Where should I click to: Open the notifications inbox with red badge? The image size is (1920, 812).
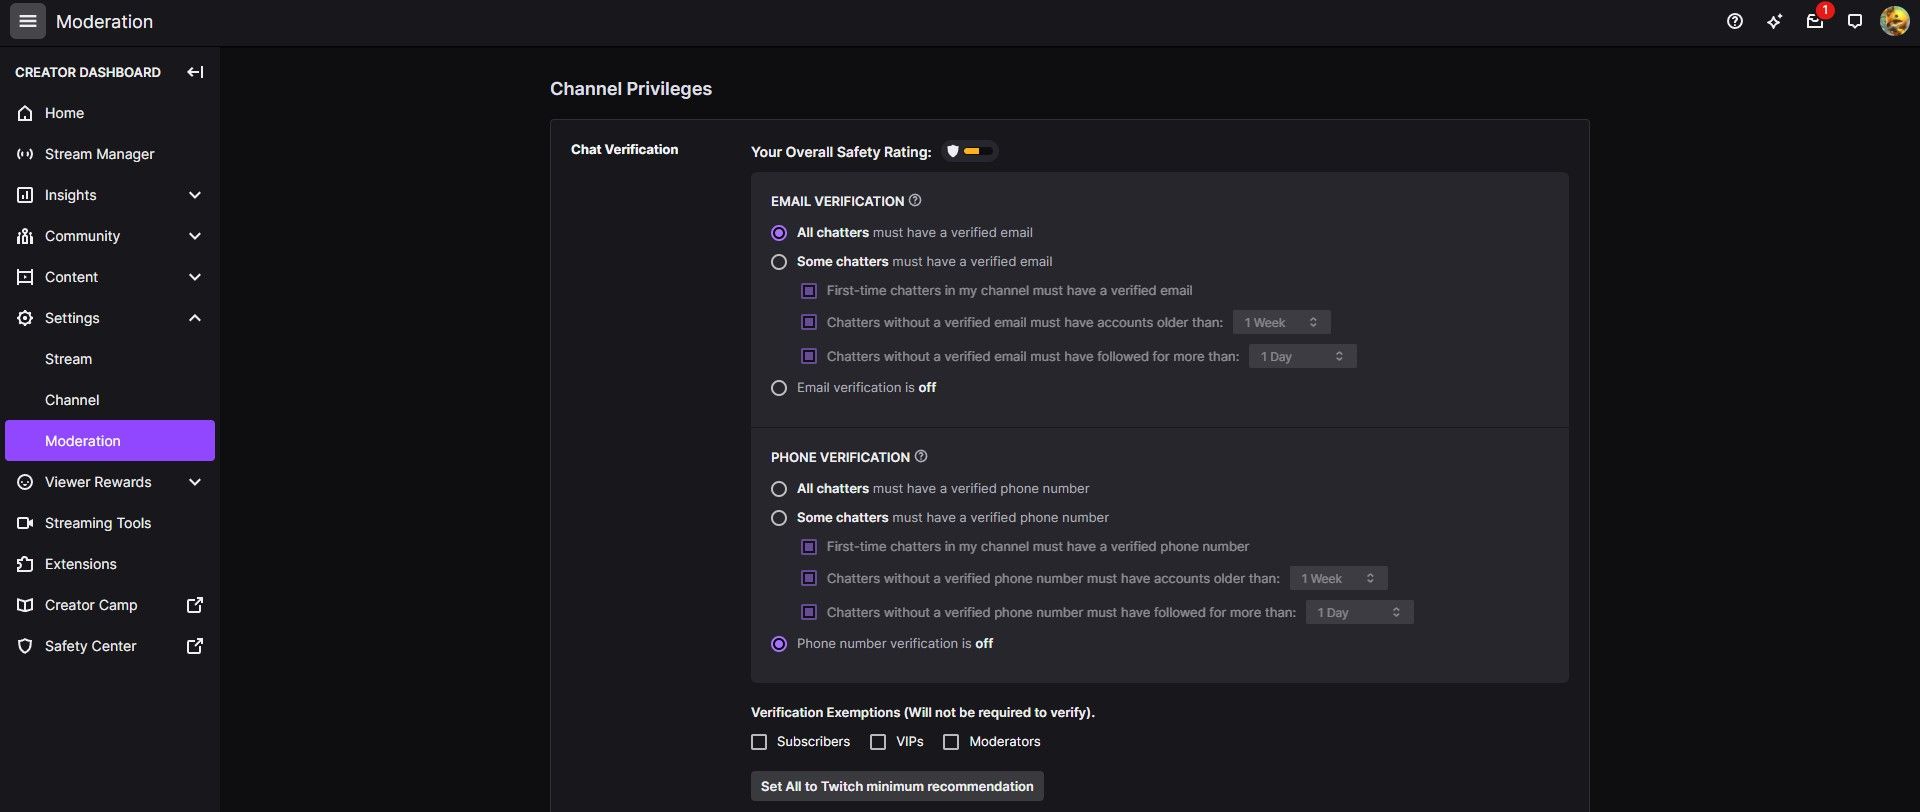[1815, 21]
